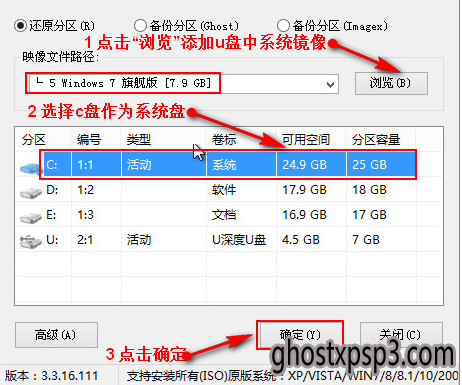The image size is (462, 385).
Task: Click the 5 Windows 7 旗舰版 image entry
Action: (x=123, y=83)
